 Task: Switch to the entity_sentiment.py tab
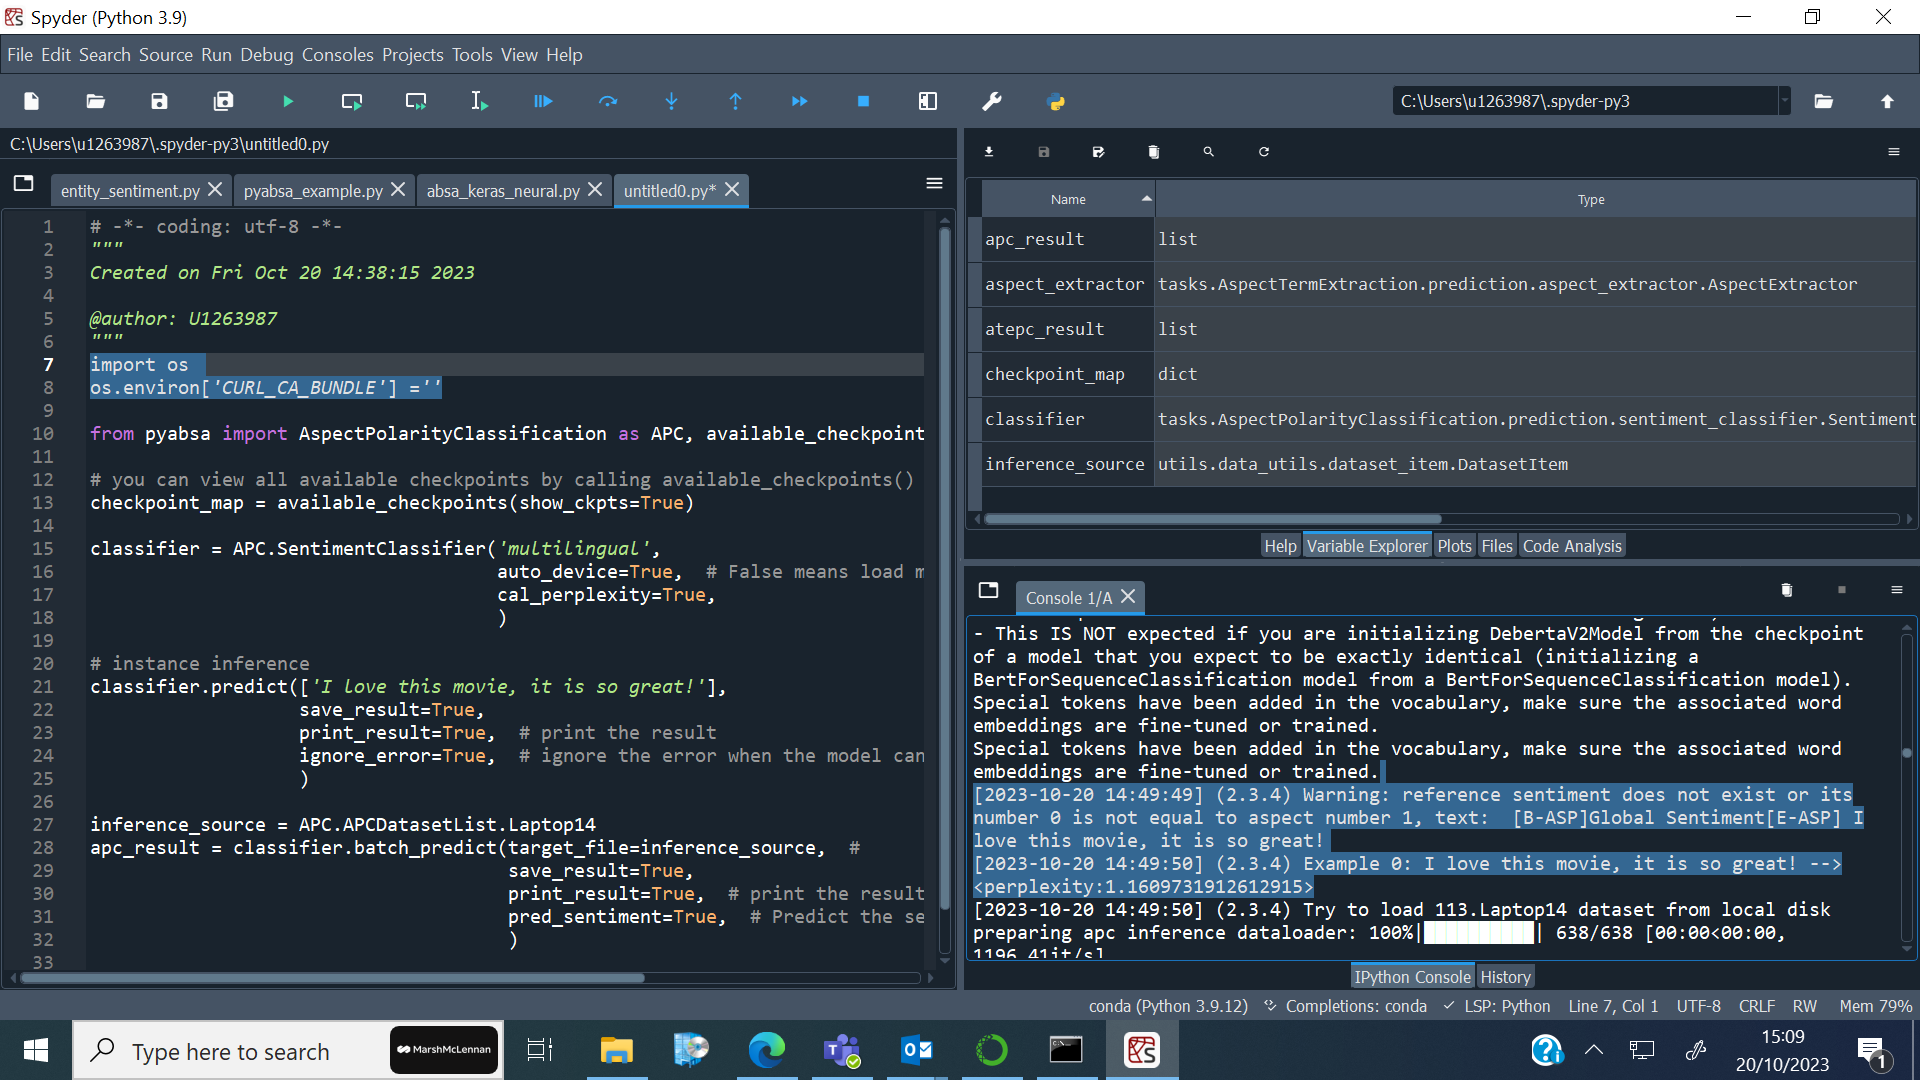130,190
